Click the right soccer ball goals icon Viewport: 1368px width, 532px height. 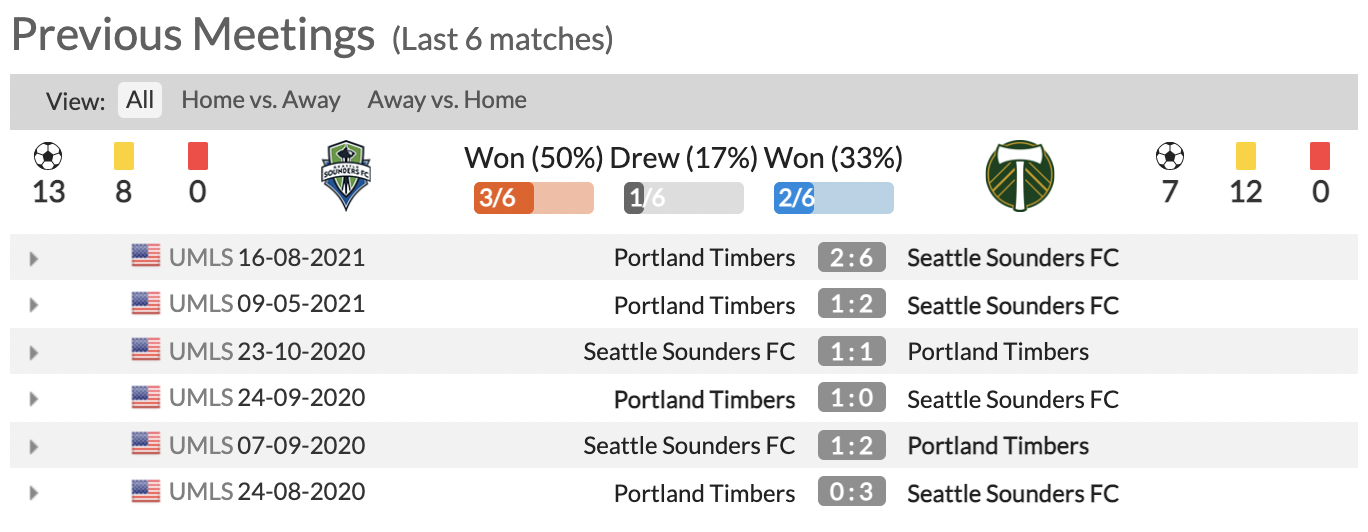pos(1170,156)
